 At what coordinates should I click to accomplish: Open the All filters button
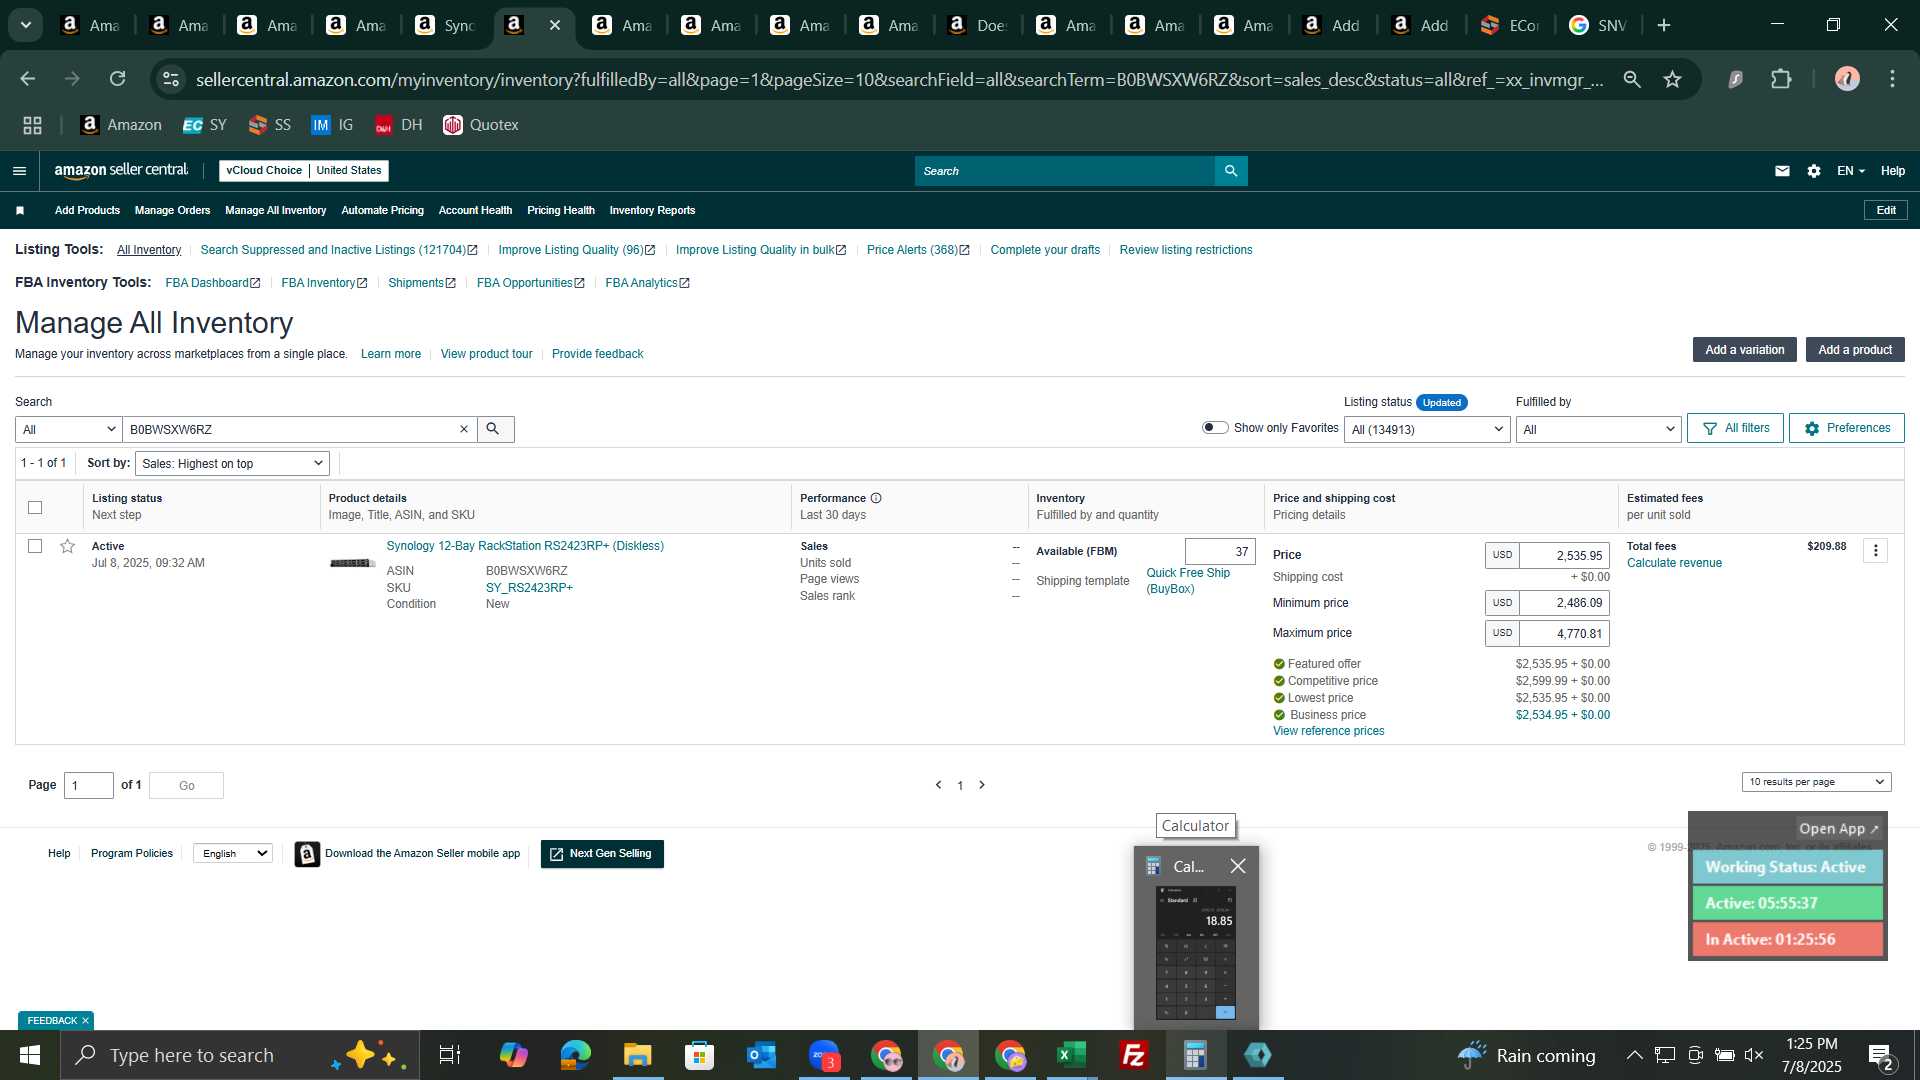[1735, 428]
